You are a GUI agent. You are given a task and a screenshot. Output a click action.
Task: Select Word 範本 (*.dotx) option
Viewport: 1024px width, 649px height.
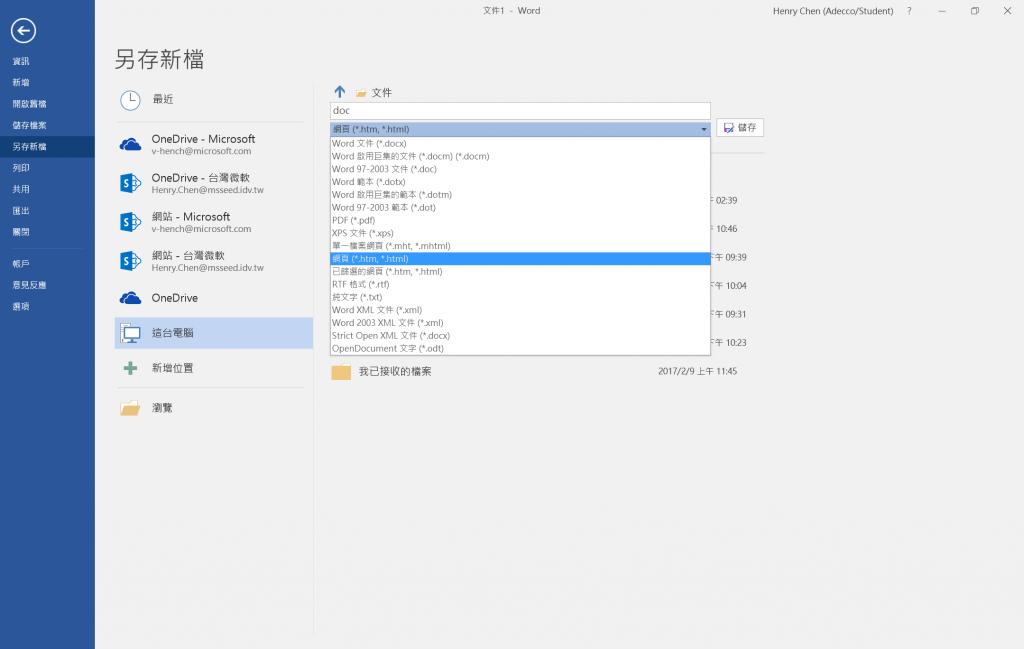(520, 182)
